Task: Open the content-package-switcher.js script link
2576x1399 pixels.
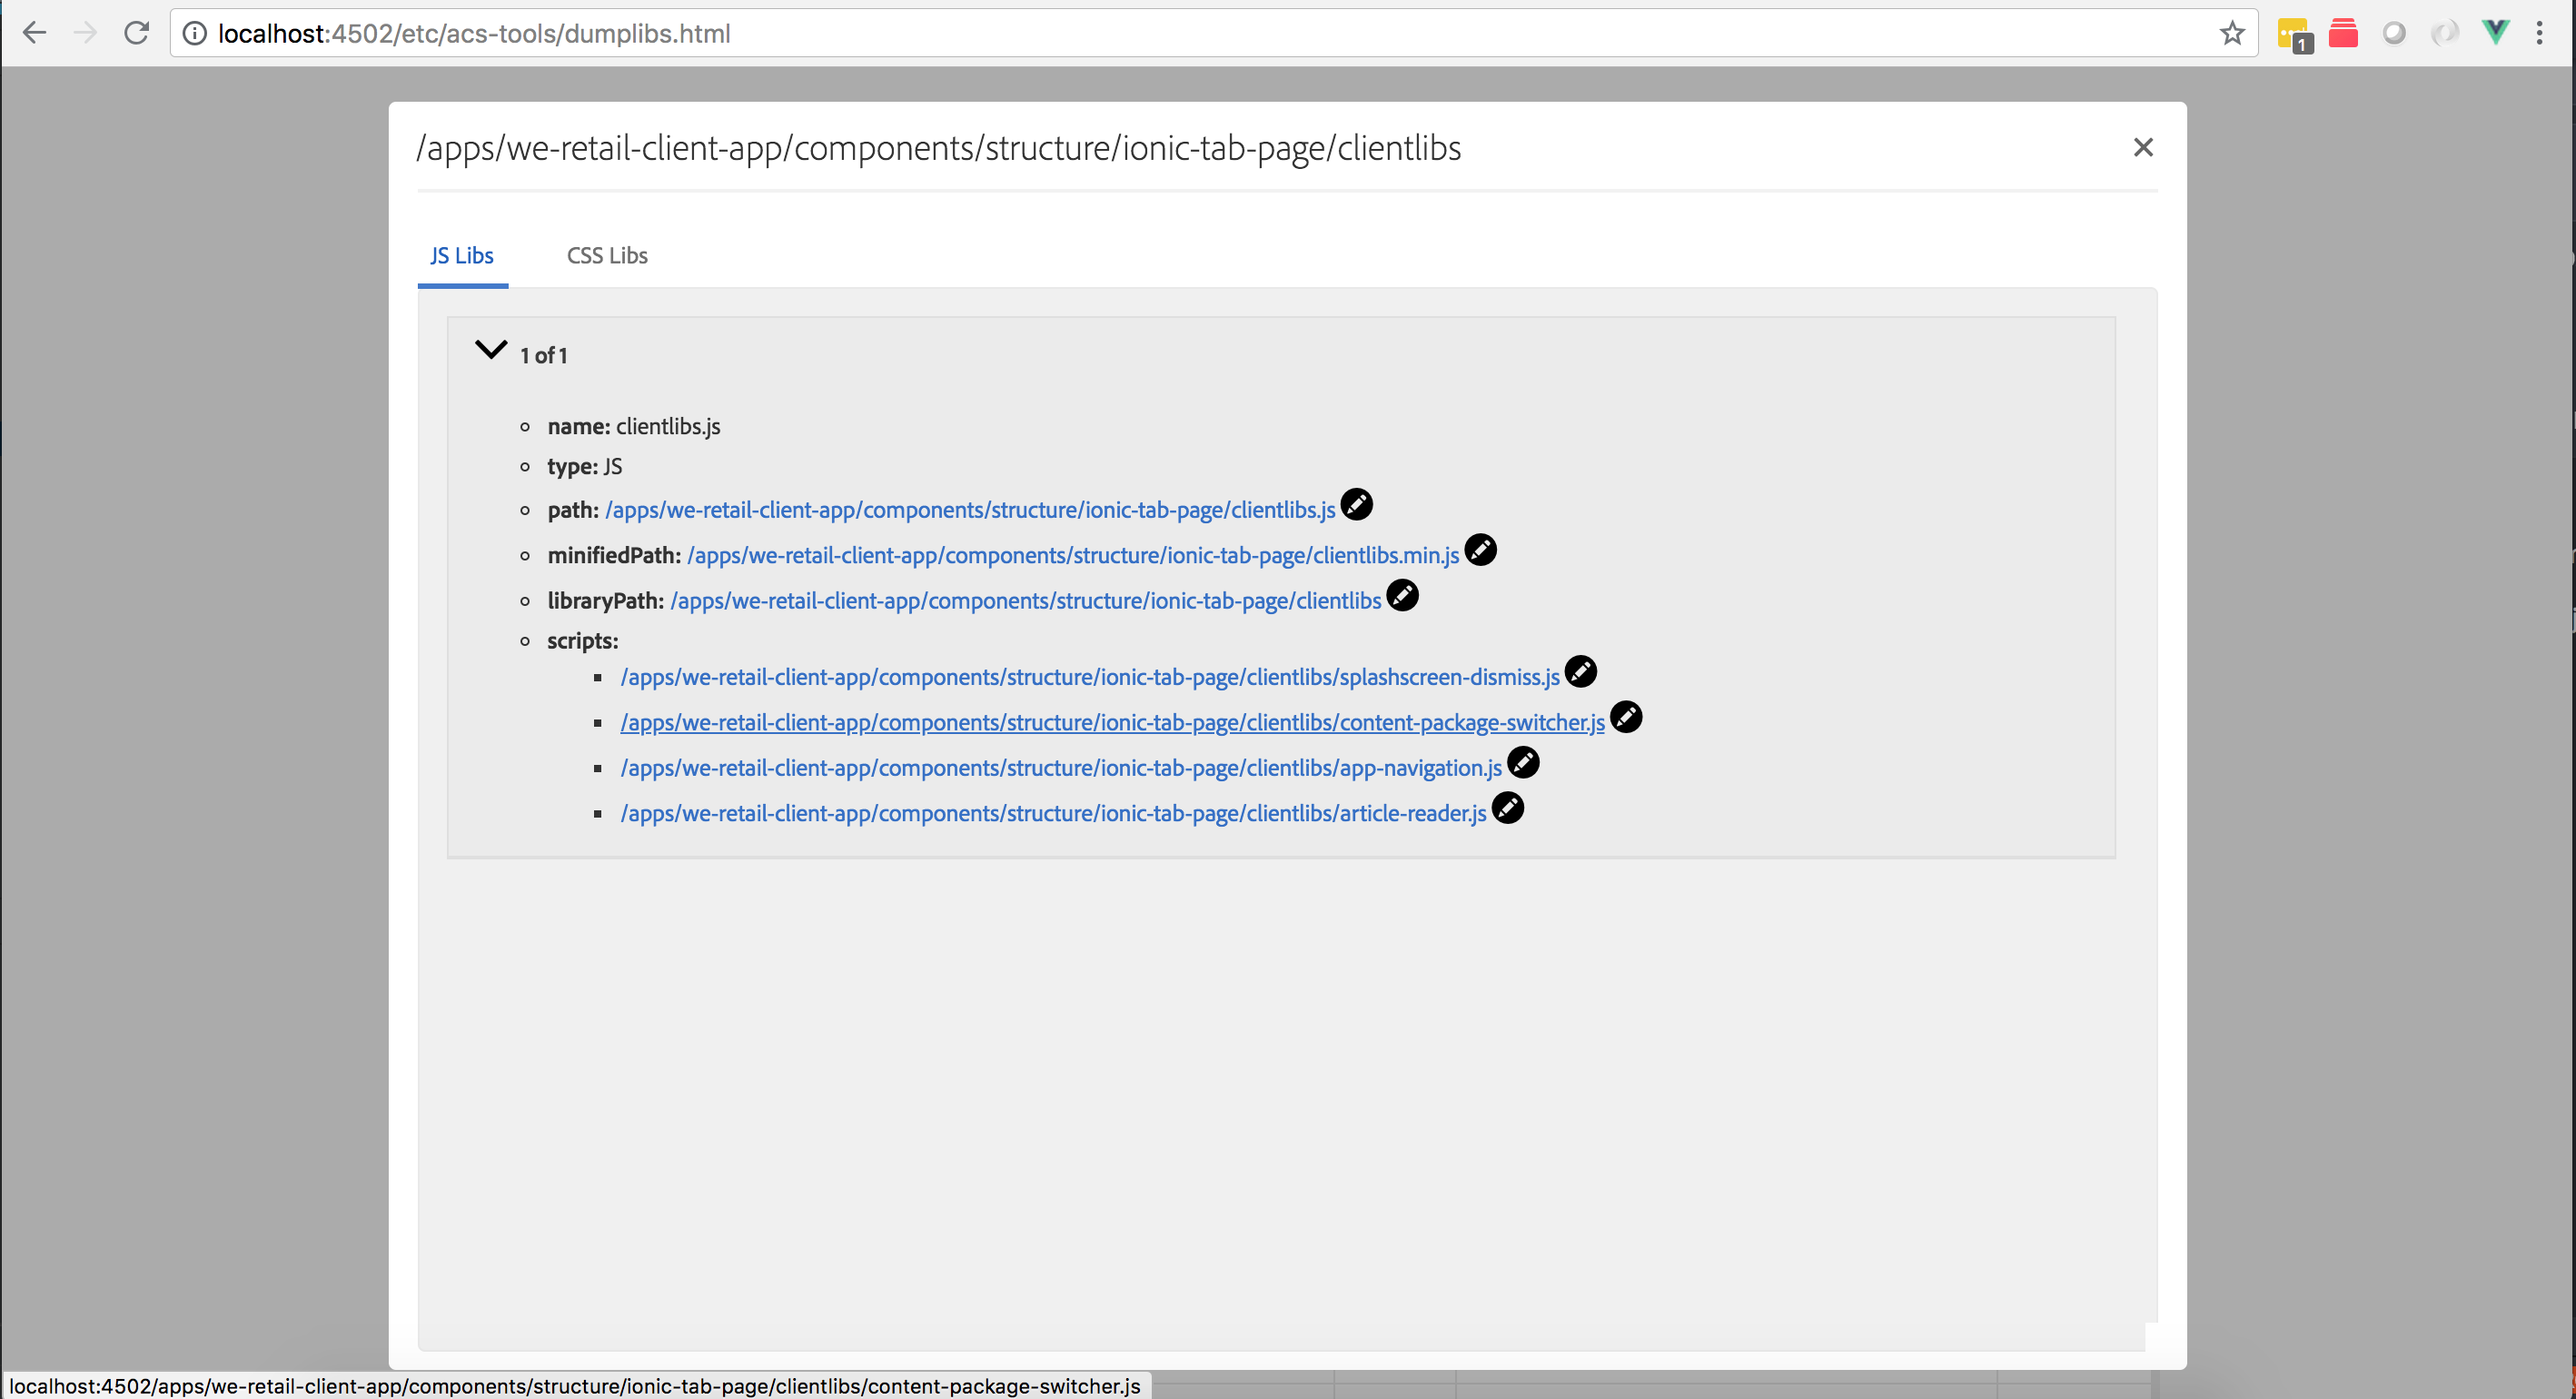Action: coord(1112,723)
